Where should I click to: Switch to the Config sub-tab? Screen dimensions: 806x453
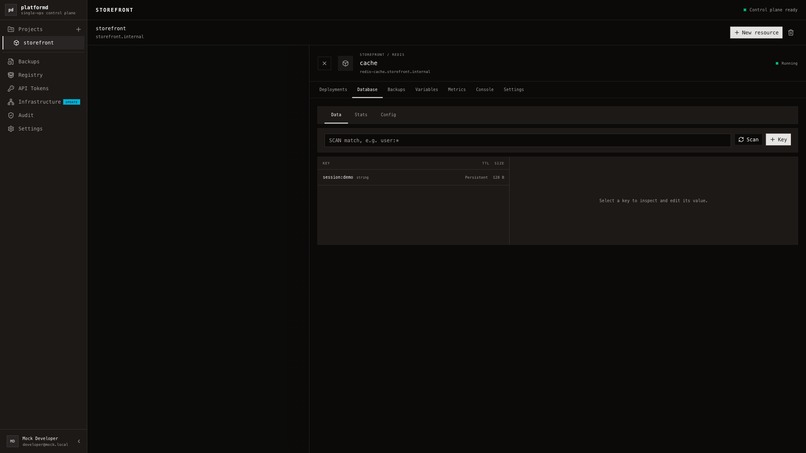pyautogui.click(x=388, y=115)
